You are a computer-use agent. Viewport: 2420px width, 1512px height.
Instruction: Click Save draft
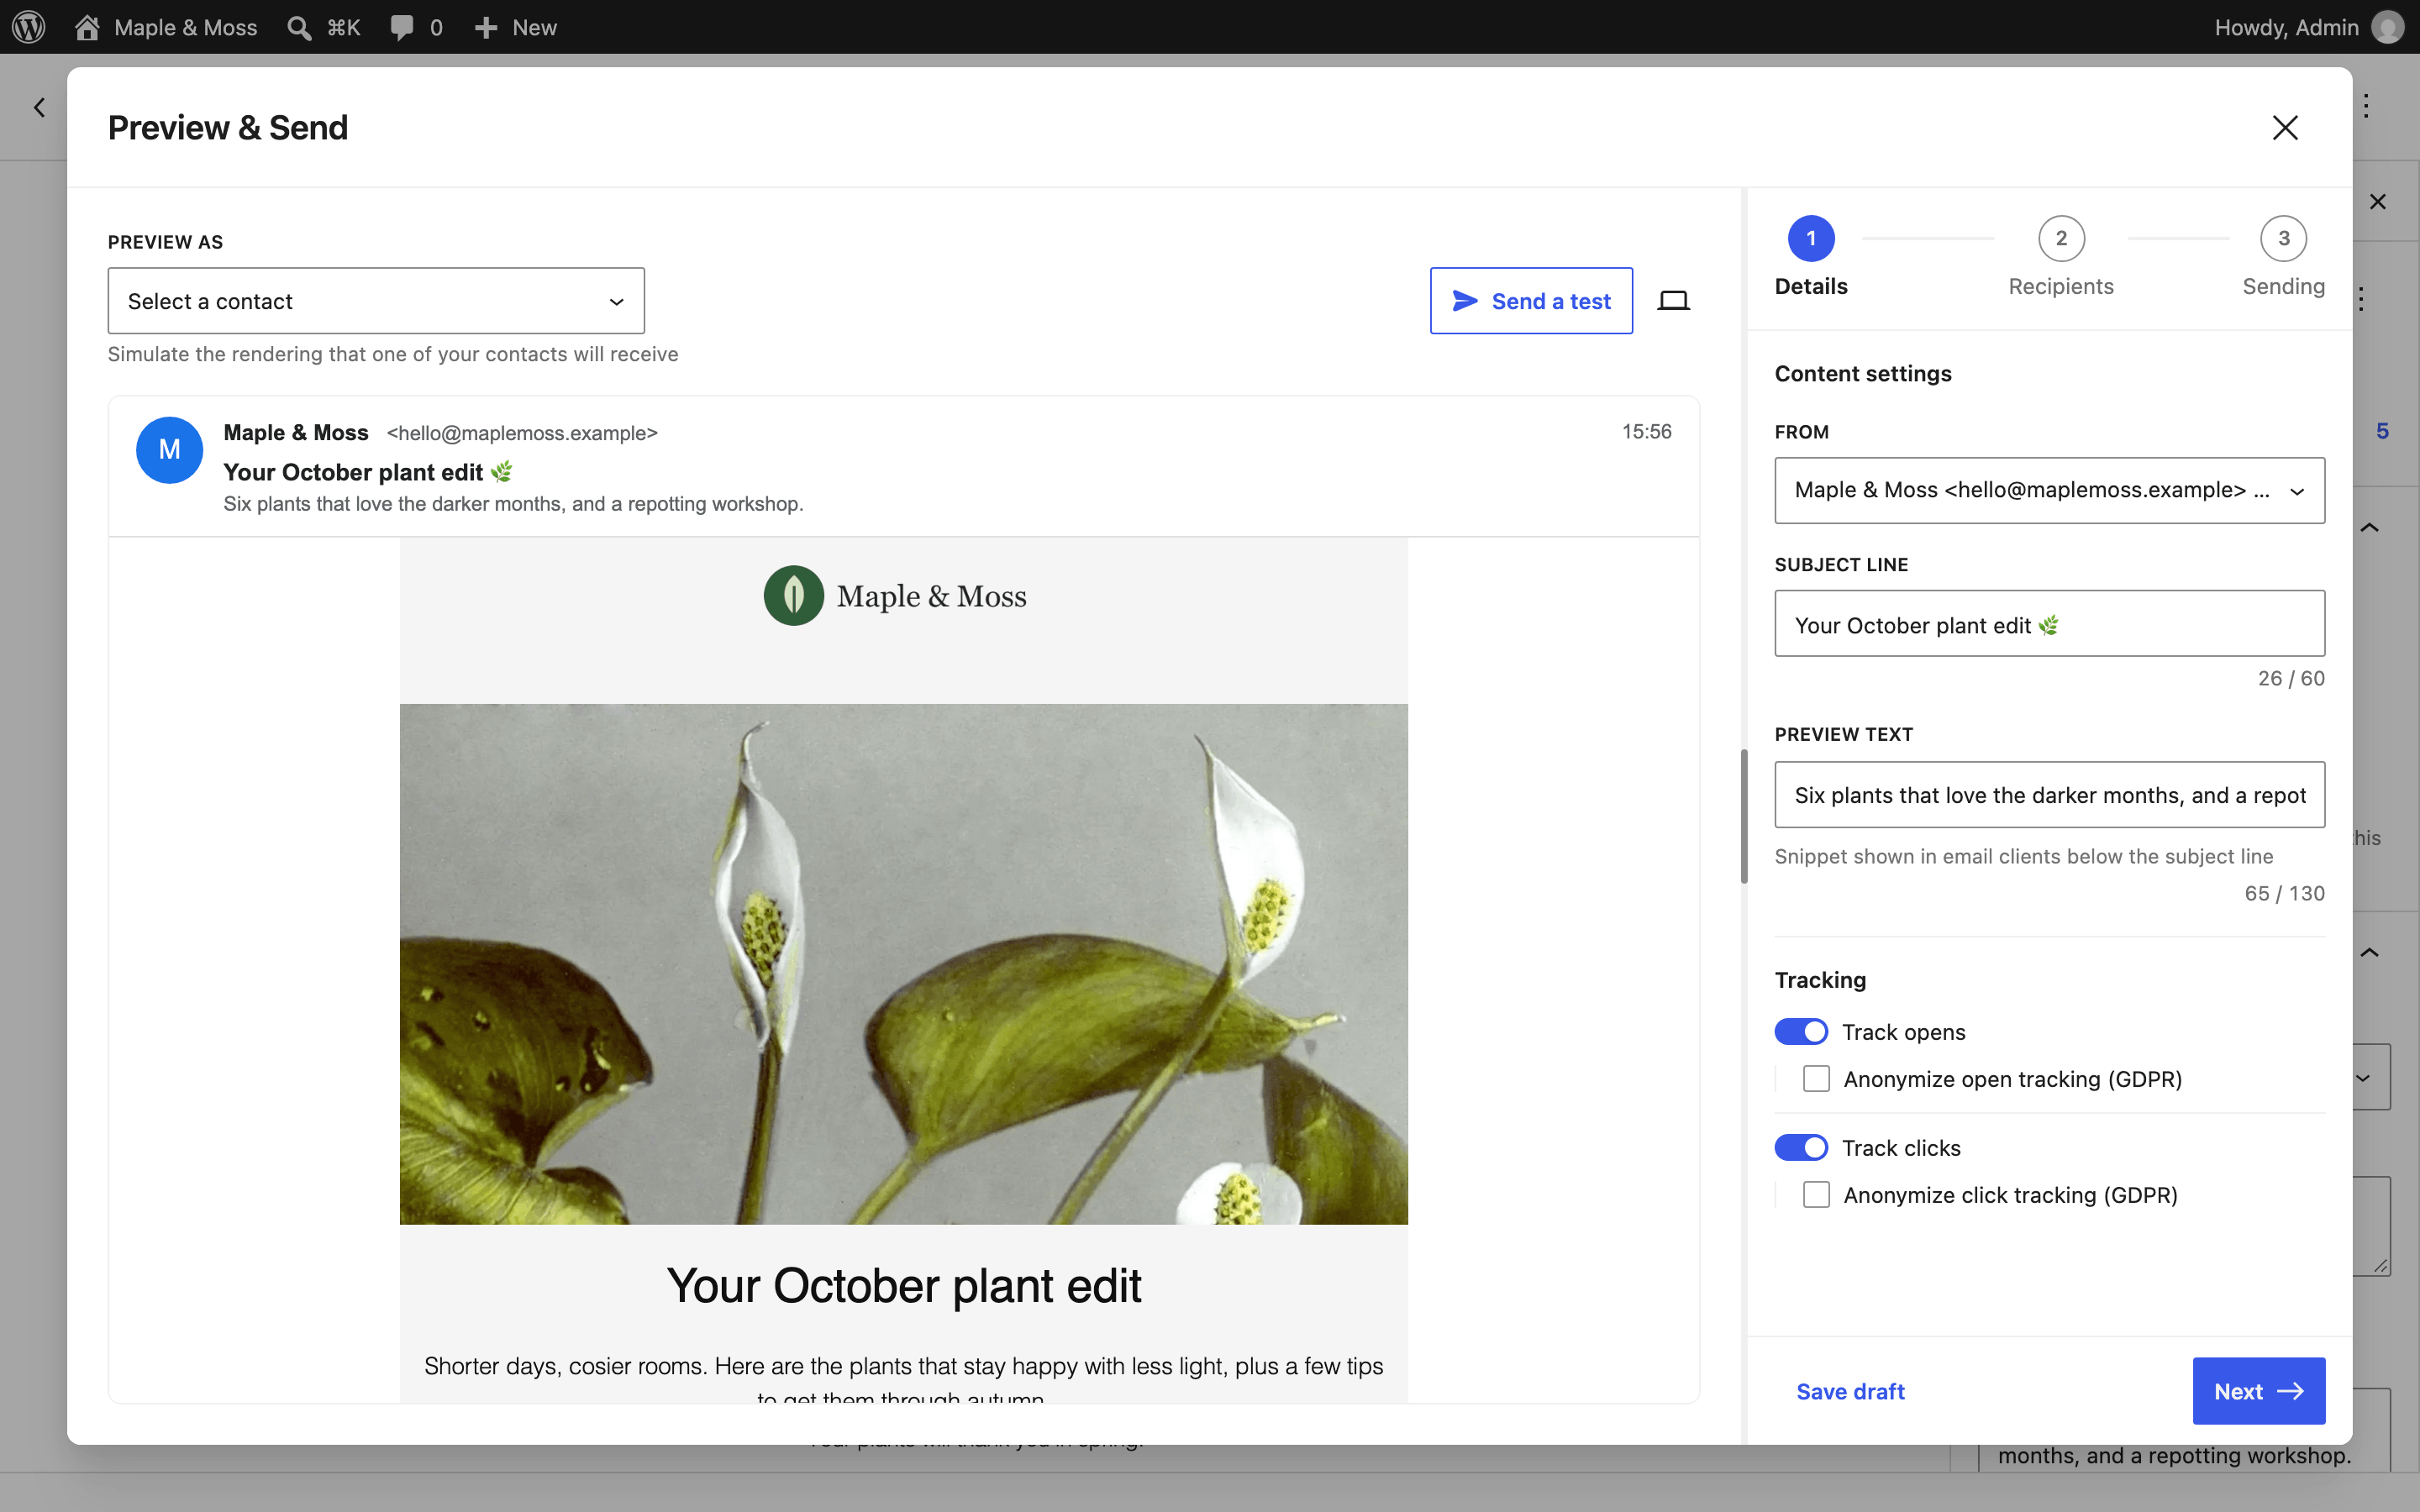(1850, 1391)
